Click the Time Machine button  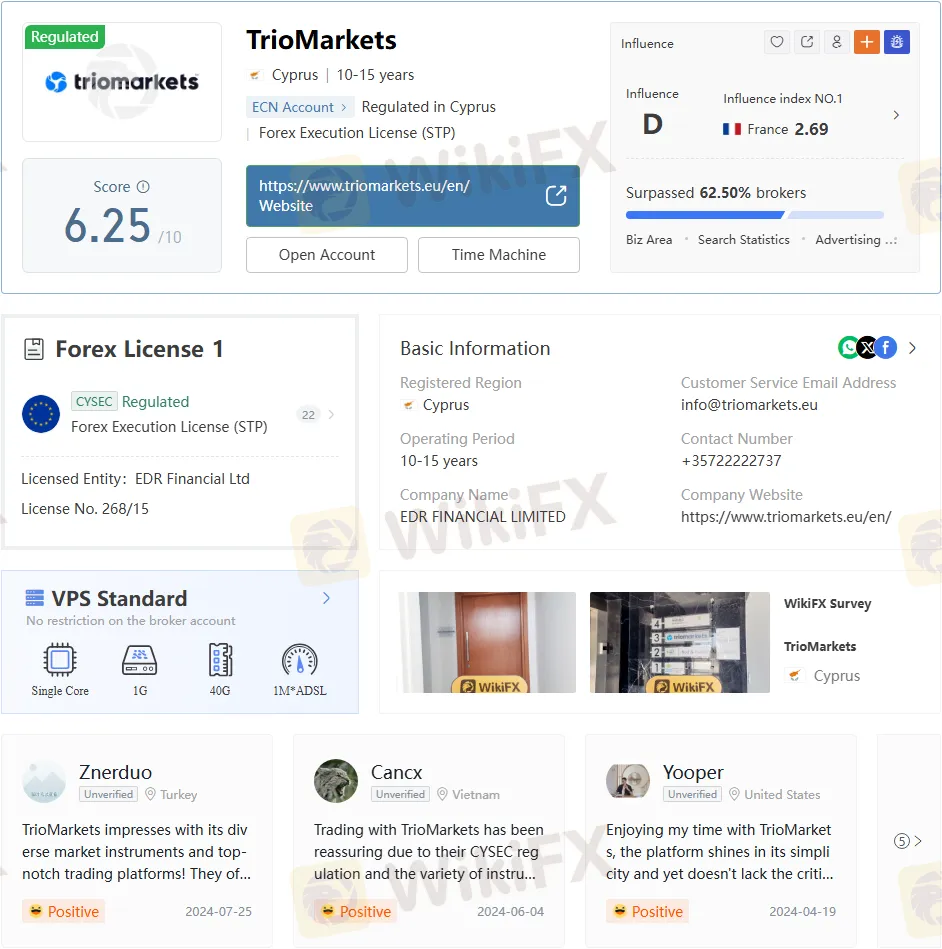499,255
